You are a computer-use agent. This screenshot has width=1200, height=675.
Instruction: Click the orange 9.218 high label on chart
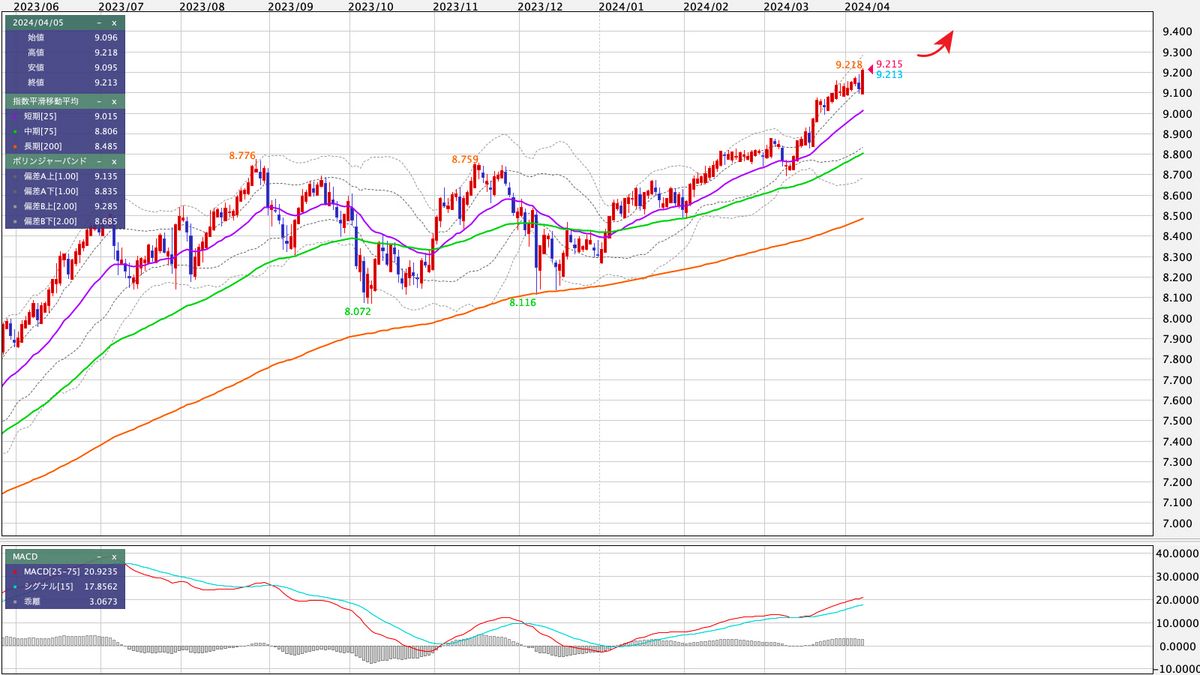click(x=849, y=64)
